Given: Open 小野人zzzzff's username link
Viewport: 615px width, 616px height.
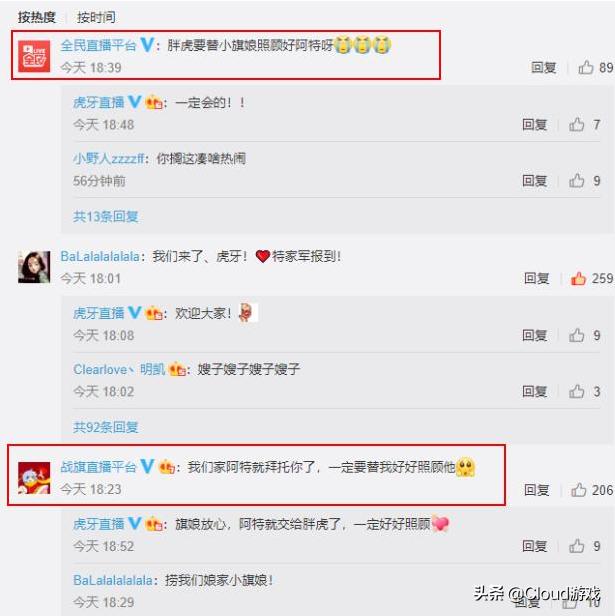Looking at the screenshot, I should coord(108,159).
